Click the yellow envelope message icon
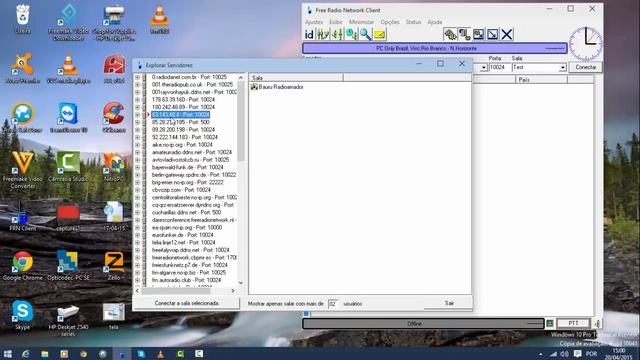Image resolution: width=640 pixels, height=360 pixels. (380, 35)
